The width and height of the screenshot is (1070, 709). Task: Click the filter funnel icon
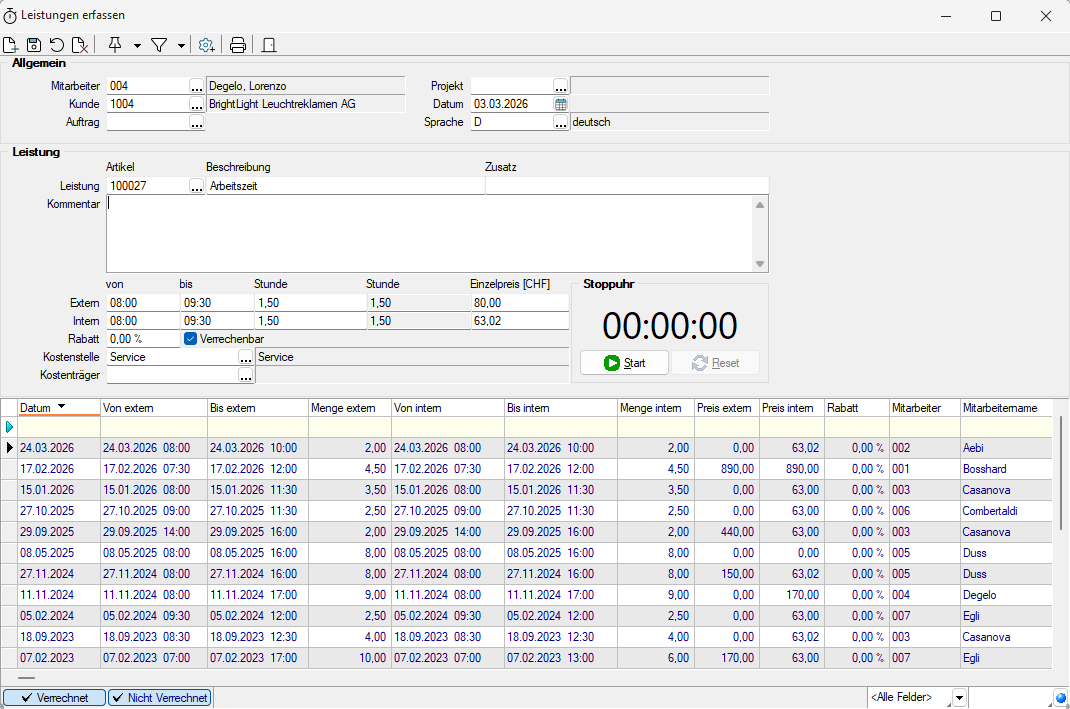pyautogui.click(x=158, y=45)
